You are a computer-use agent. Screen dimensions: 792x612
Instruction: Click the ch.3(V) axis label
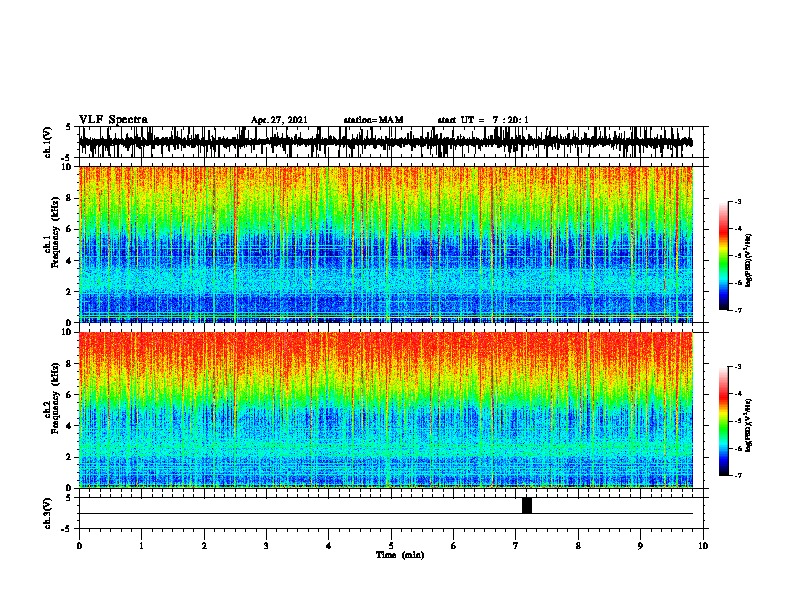coord(48,513)
